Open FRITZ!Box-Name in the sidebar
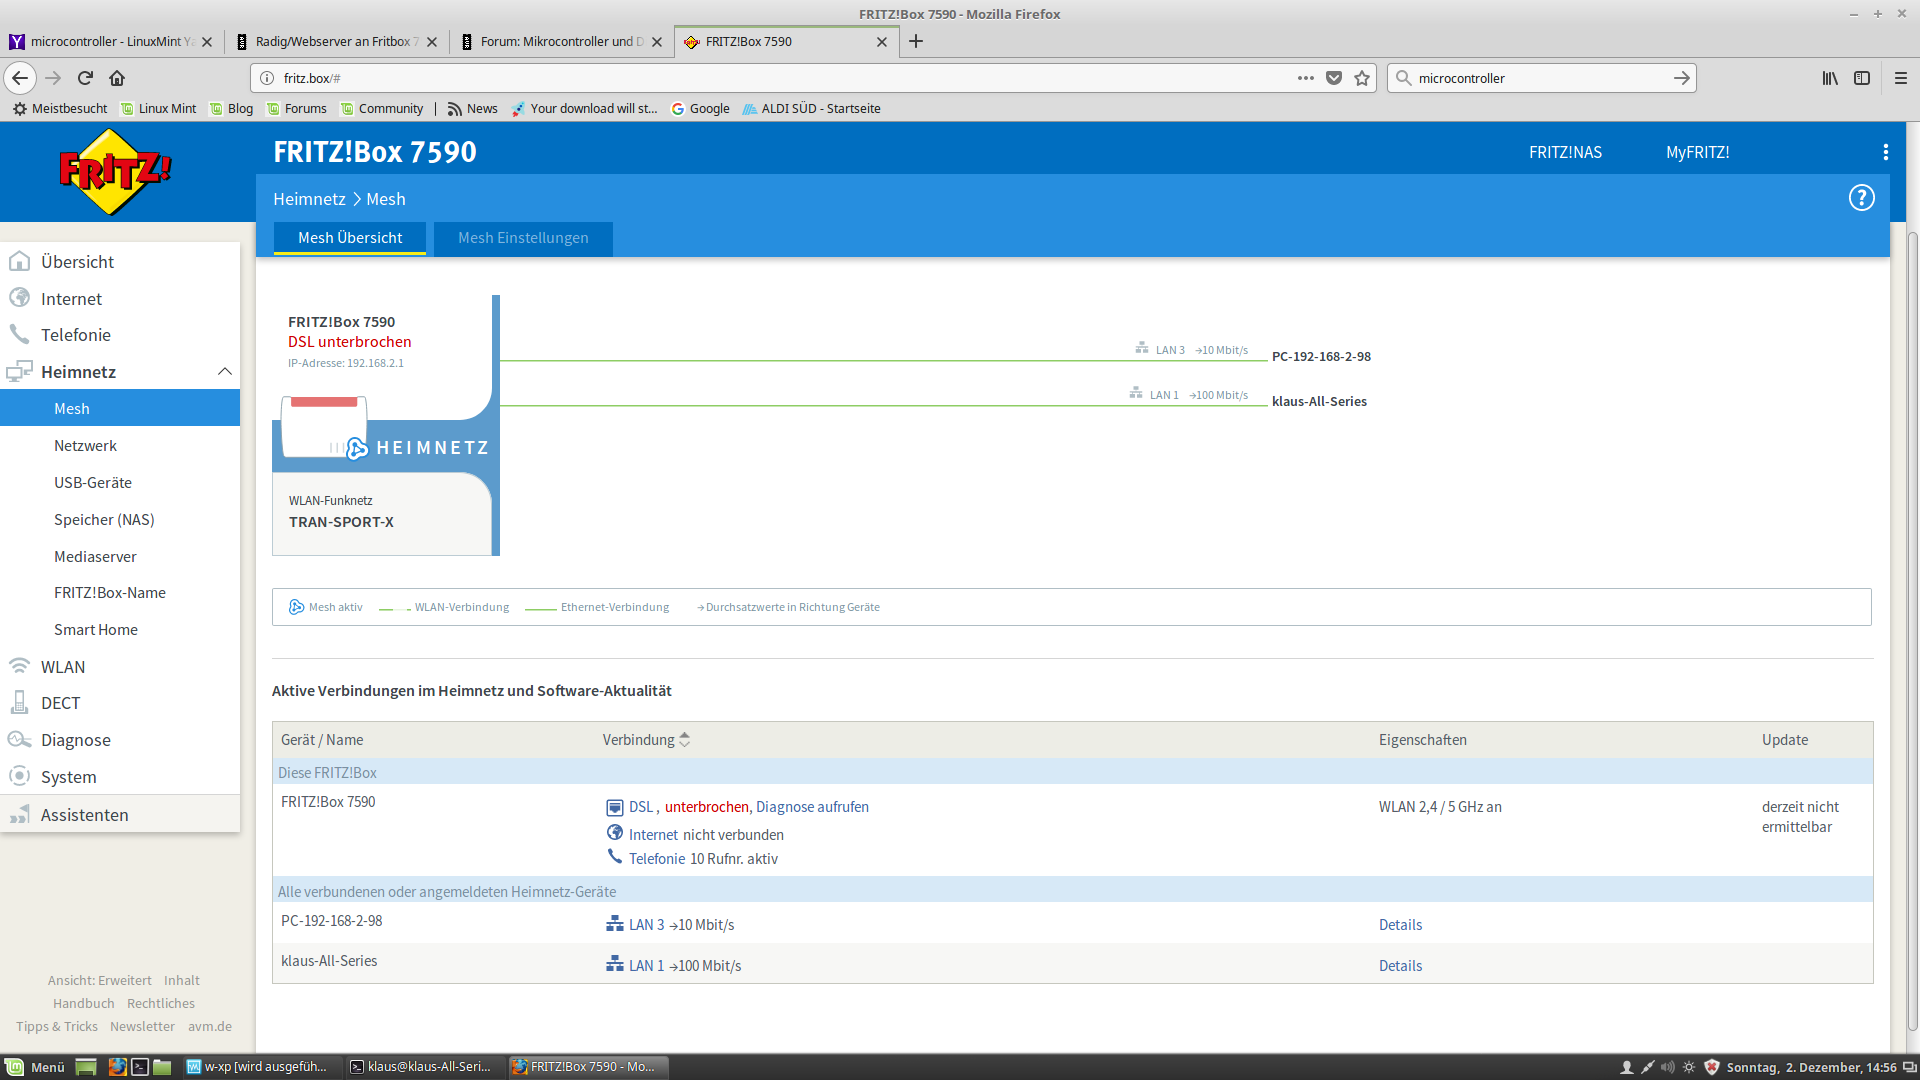This screenshot has height=1080, width=1920. pos(120,593)
